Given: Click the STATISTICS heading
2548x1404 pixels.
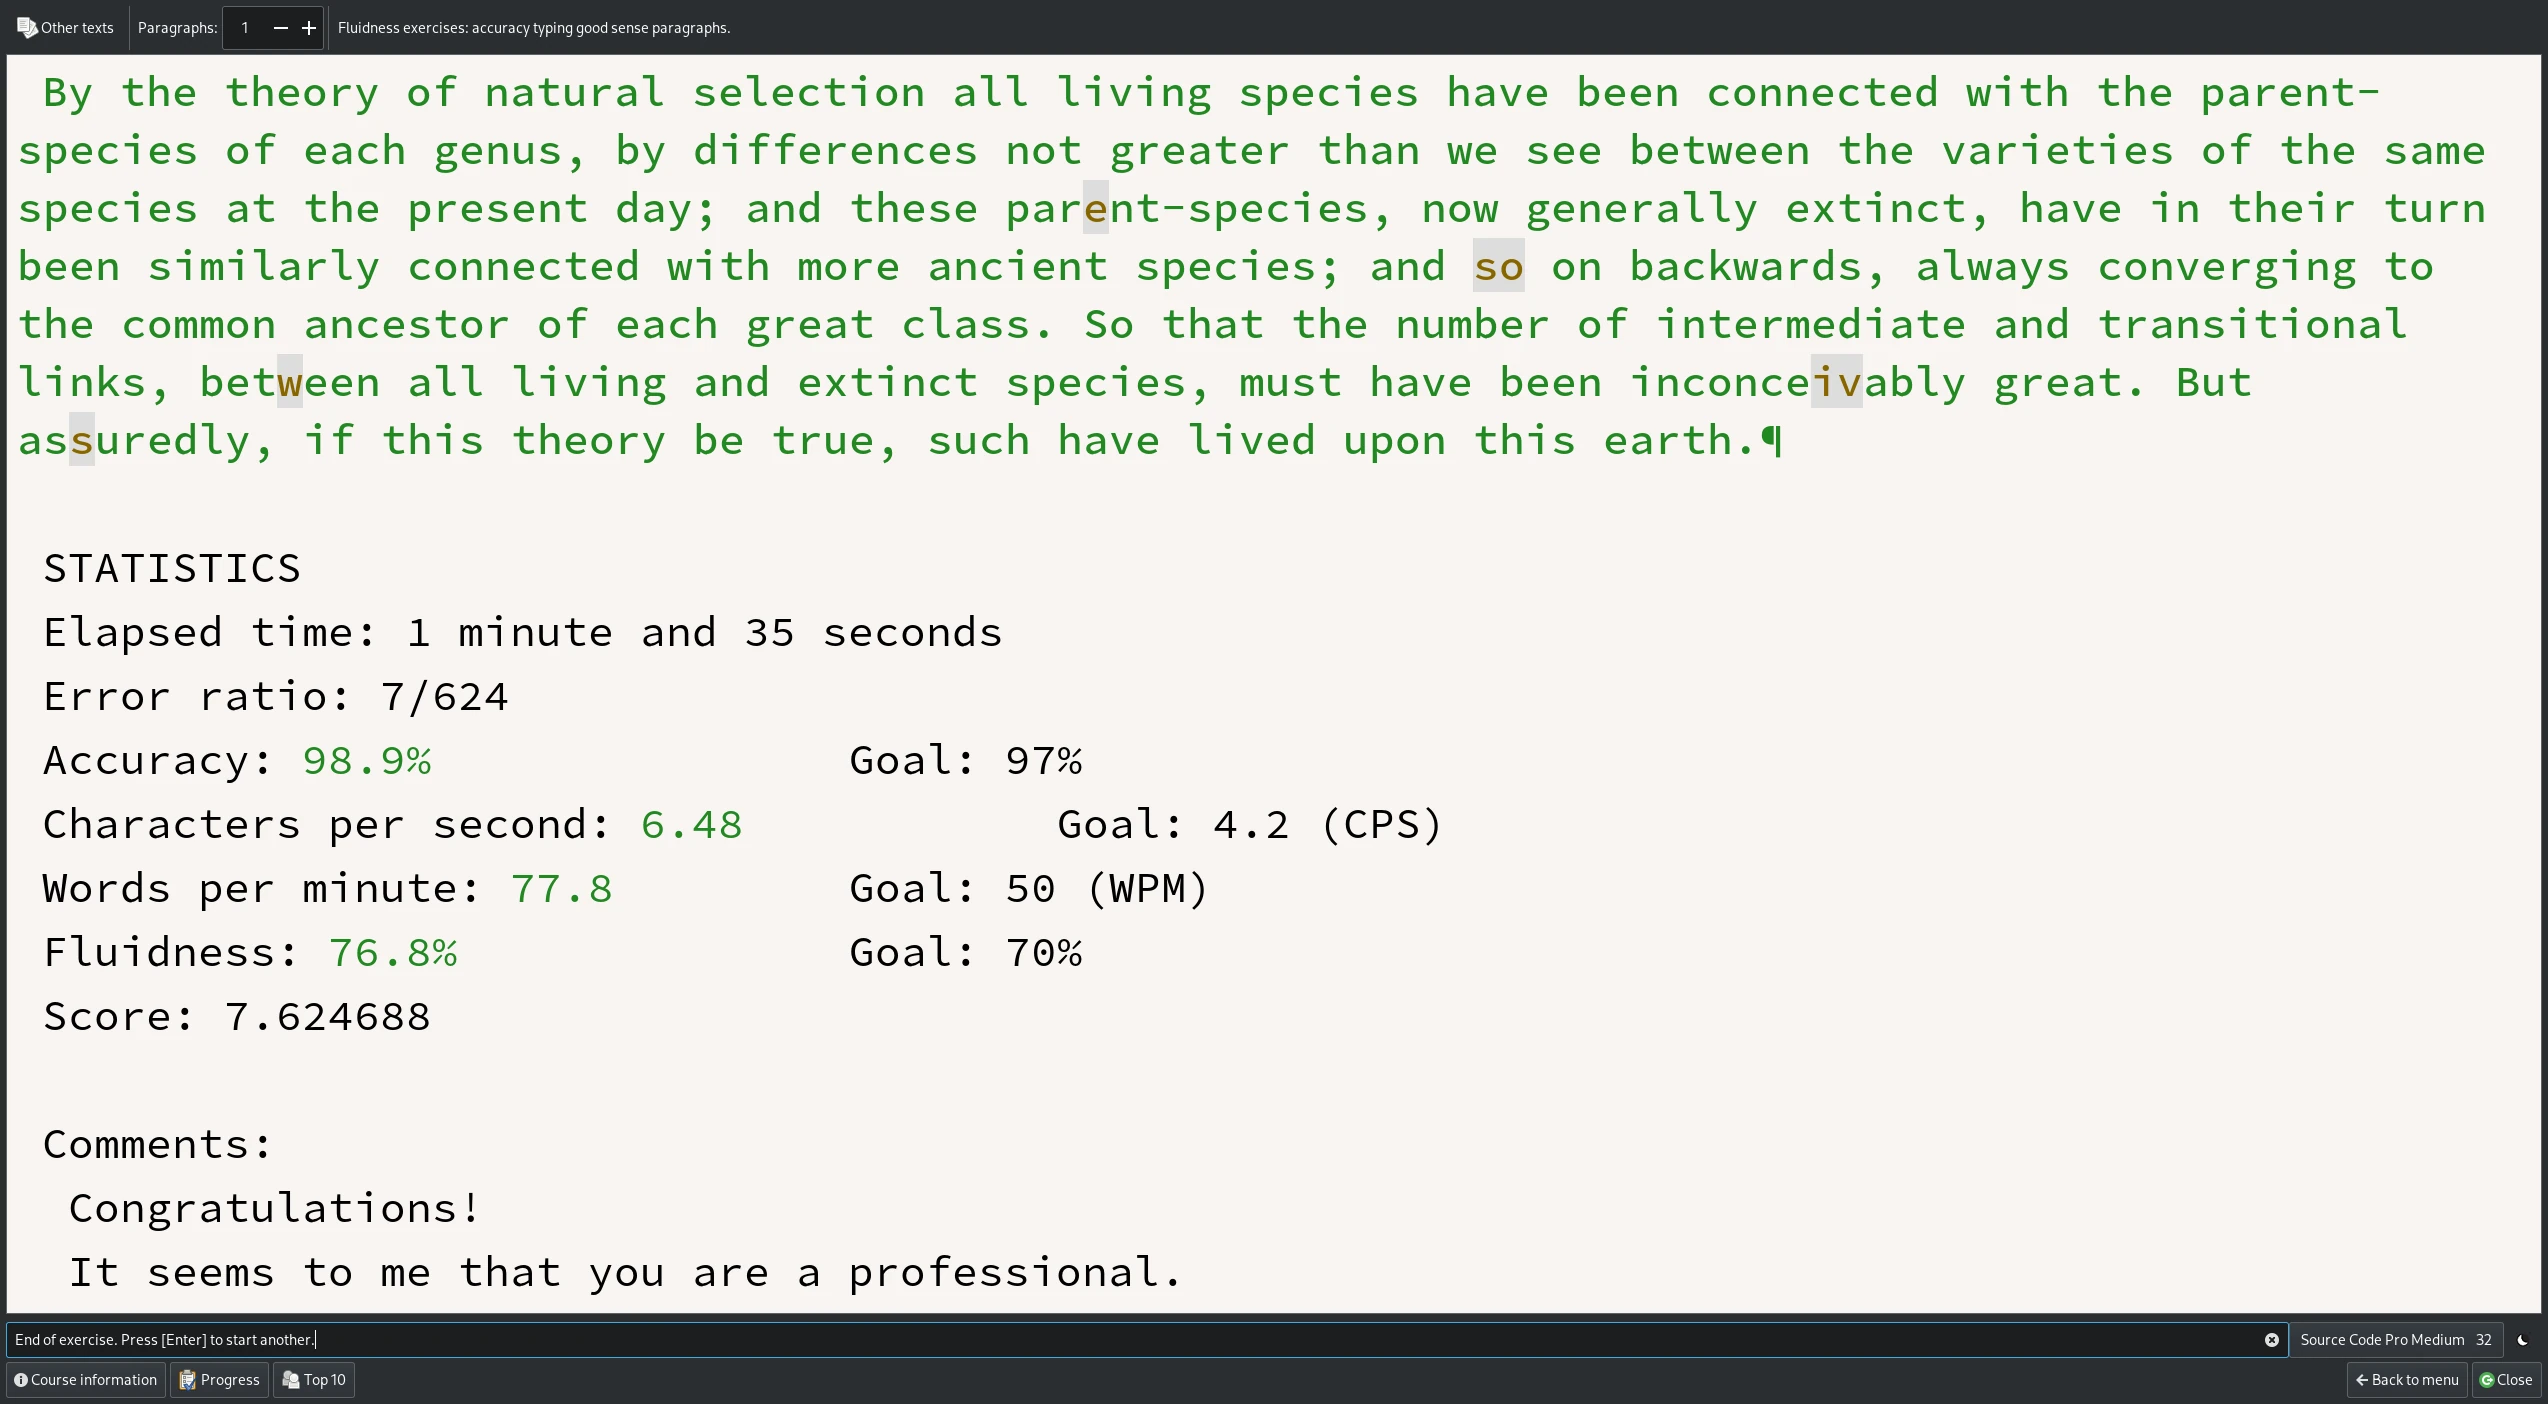Looking at the screenshot, I should click(172, 569).
